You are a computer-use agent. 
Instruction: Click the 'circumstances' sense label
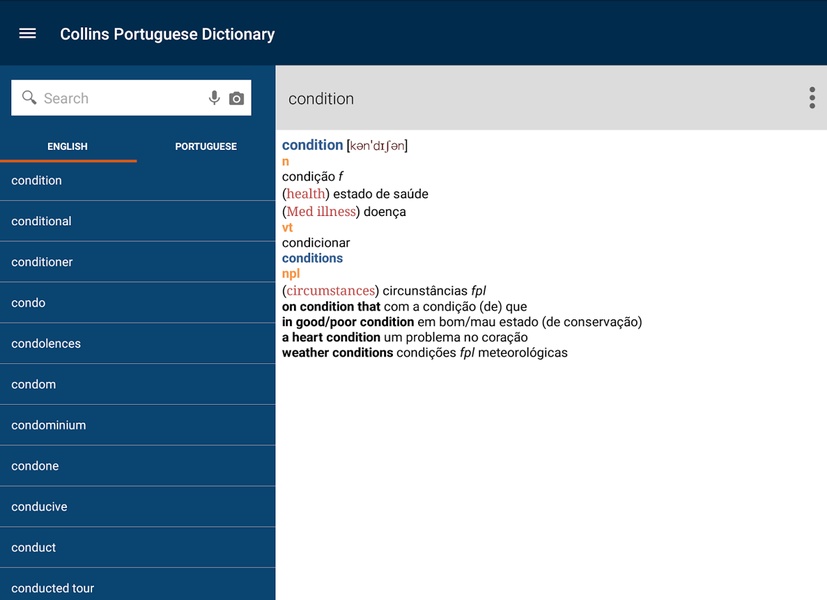(331, 291)
